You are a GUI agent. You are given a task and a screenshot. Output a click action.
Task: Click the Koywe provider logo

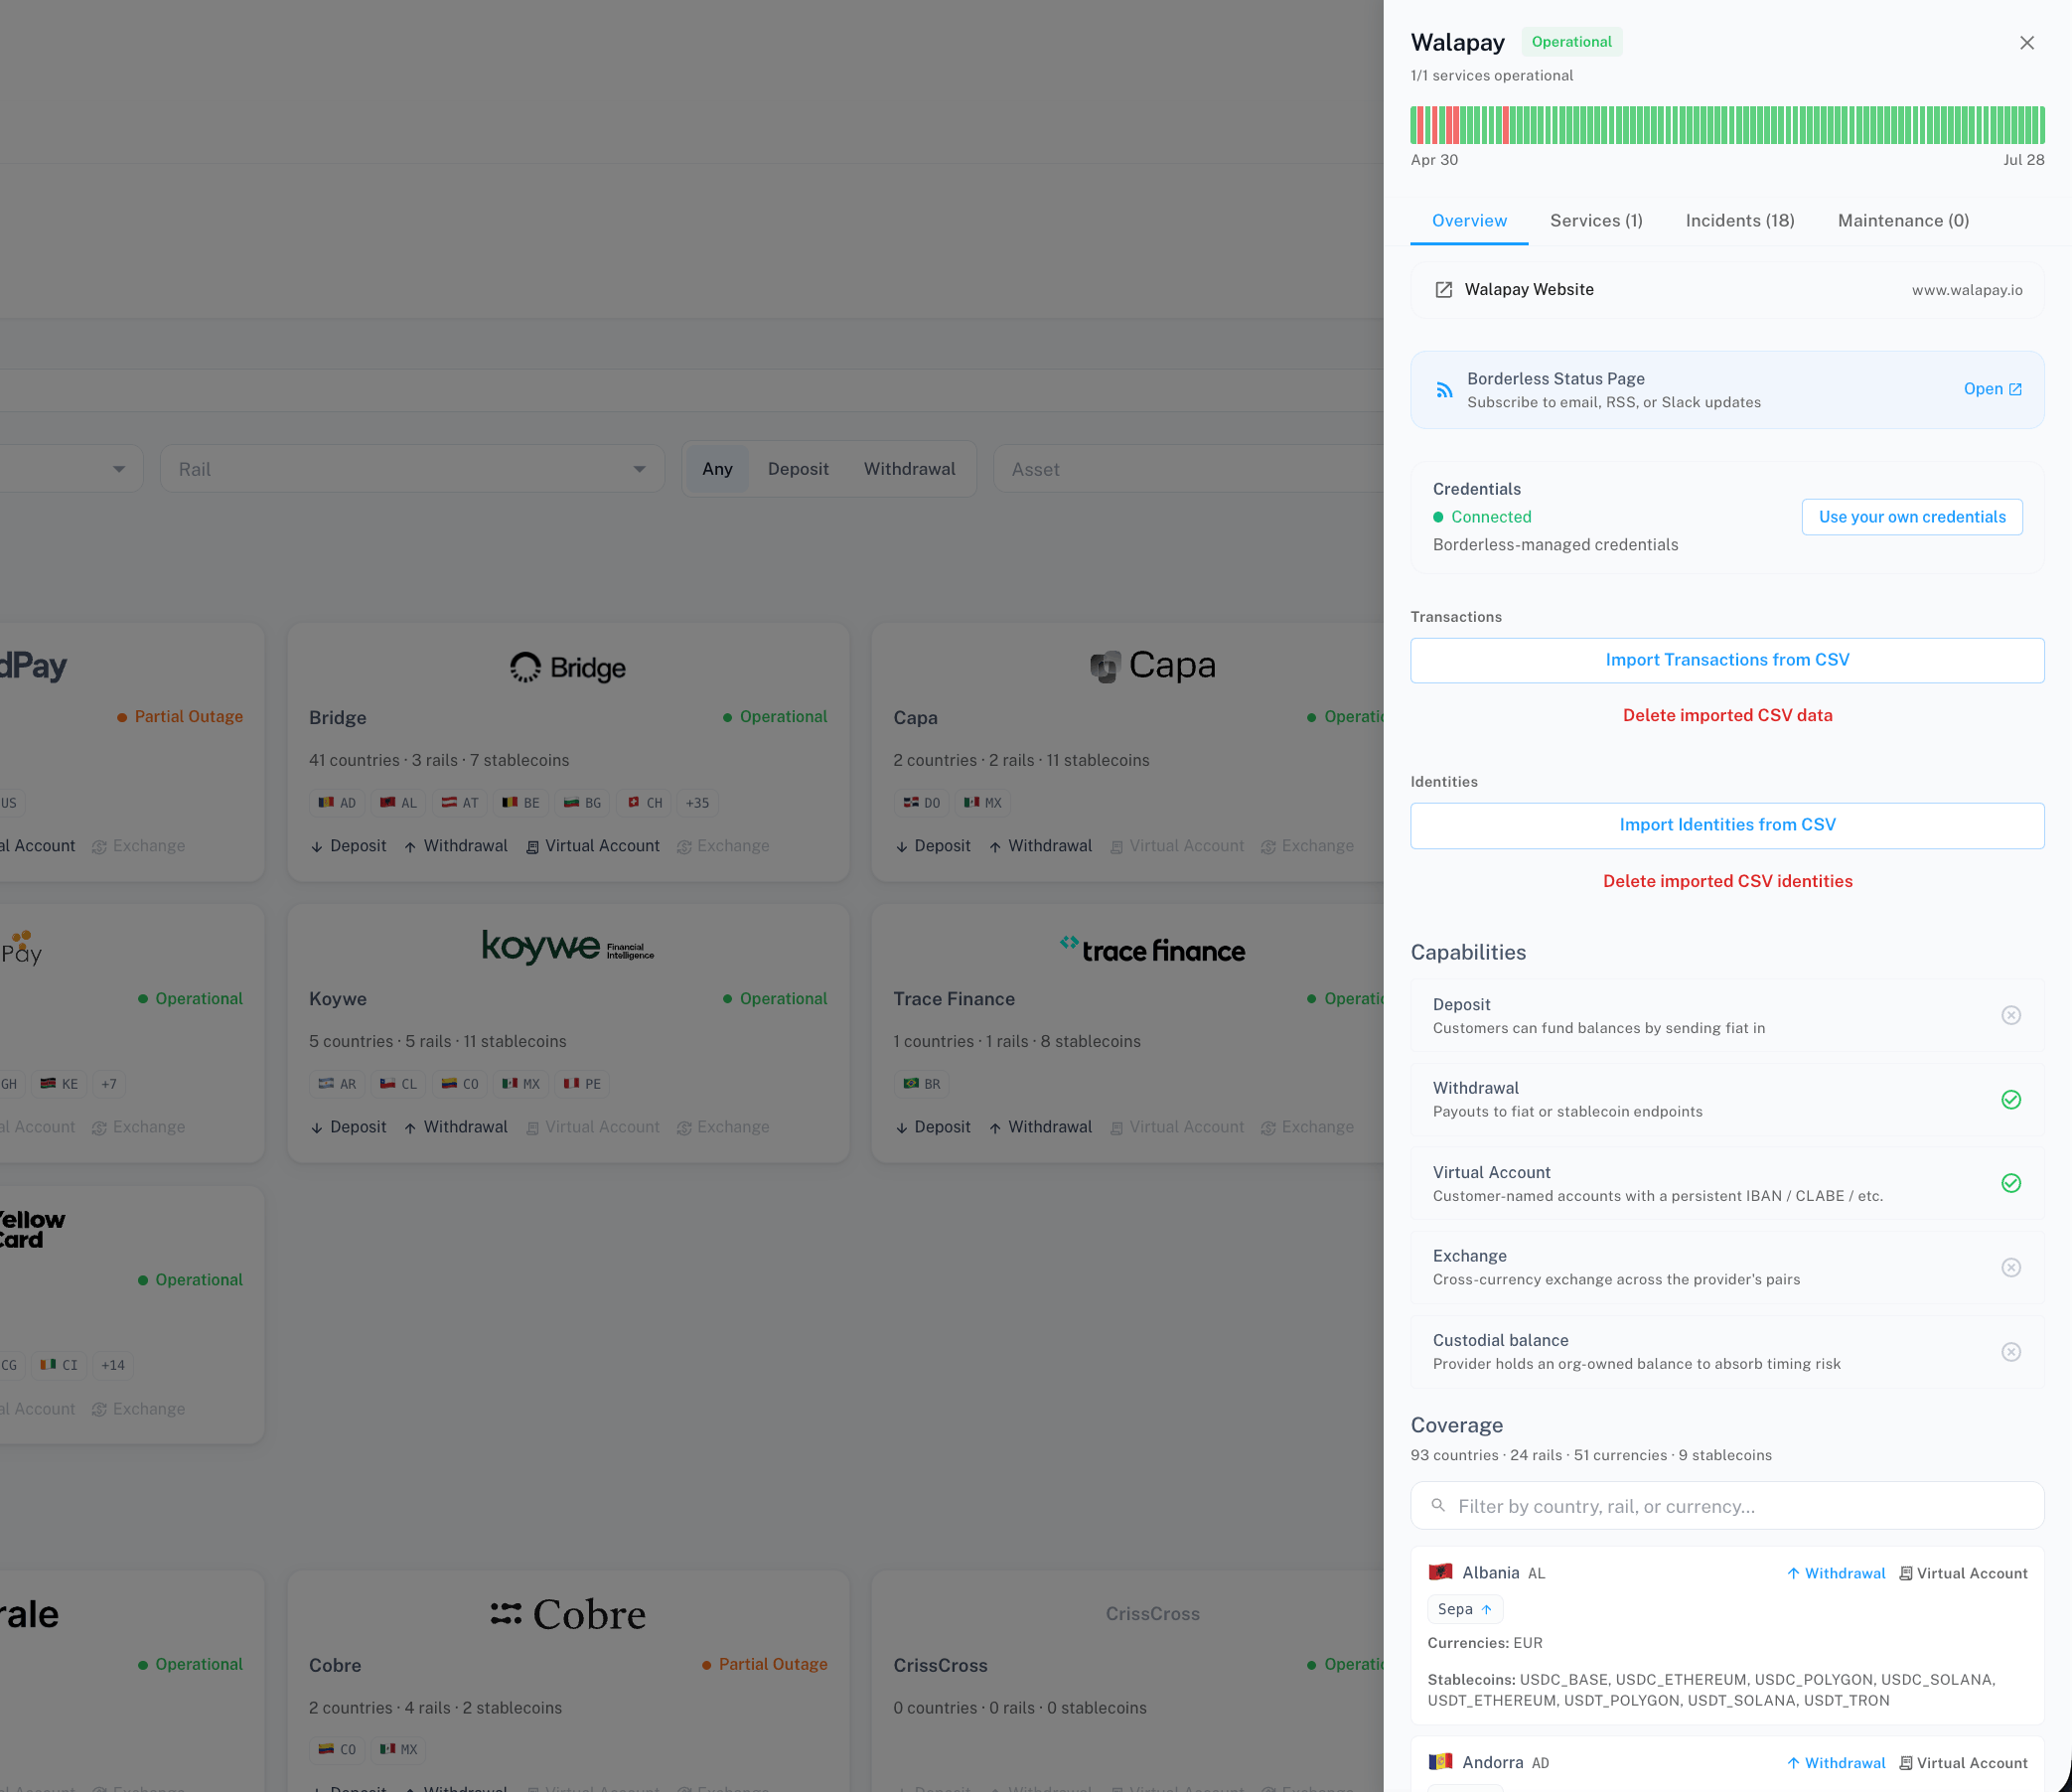[x=568, y=946]
